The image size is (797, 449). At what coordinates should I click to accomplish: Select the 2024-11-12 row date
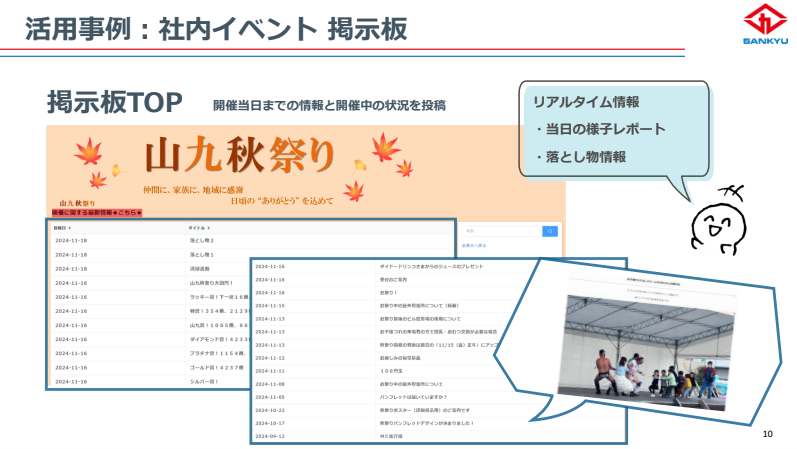coord(270,358)
